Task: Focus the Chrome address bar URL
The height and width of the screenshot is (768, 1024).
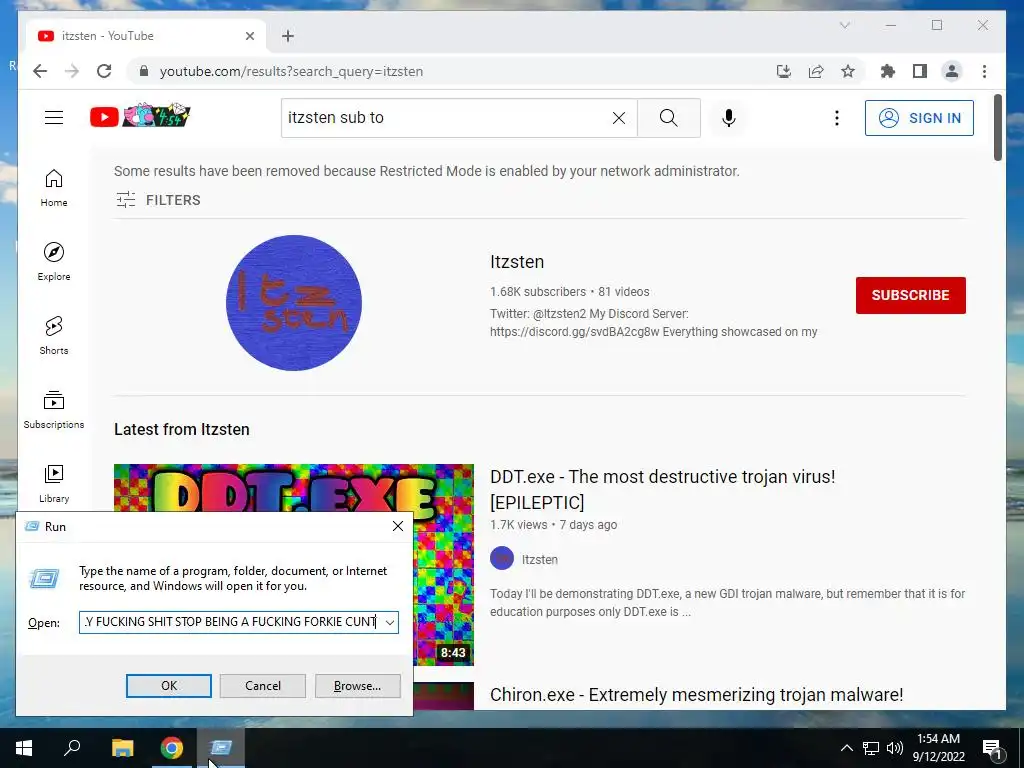Action: click(x=291, y=71)
